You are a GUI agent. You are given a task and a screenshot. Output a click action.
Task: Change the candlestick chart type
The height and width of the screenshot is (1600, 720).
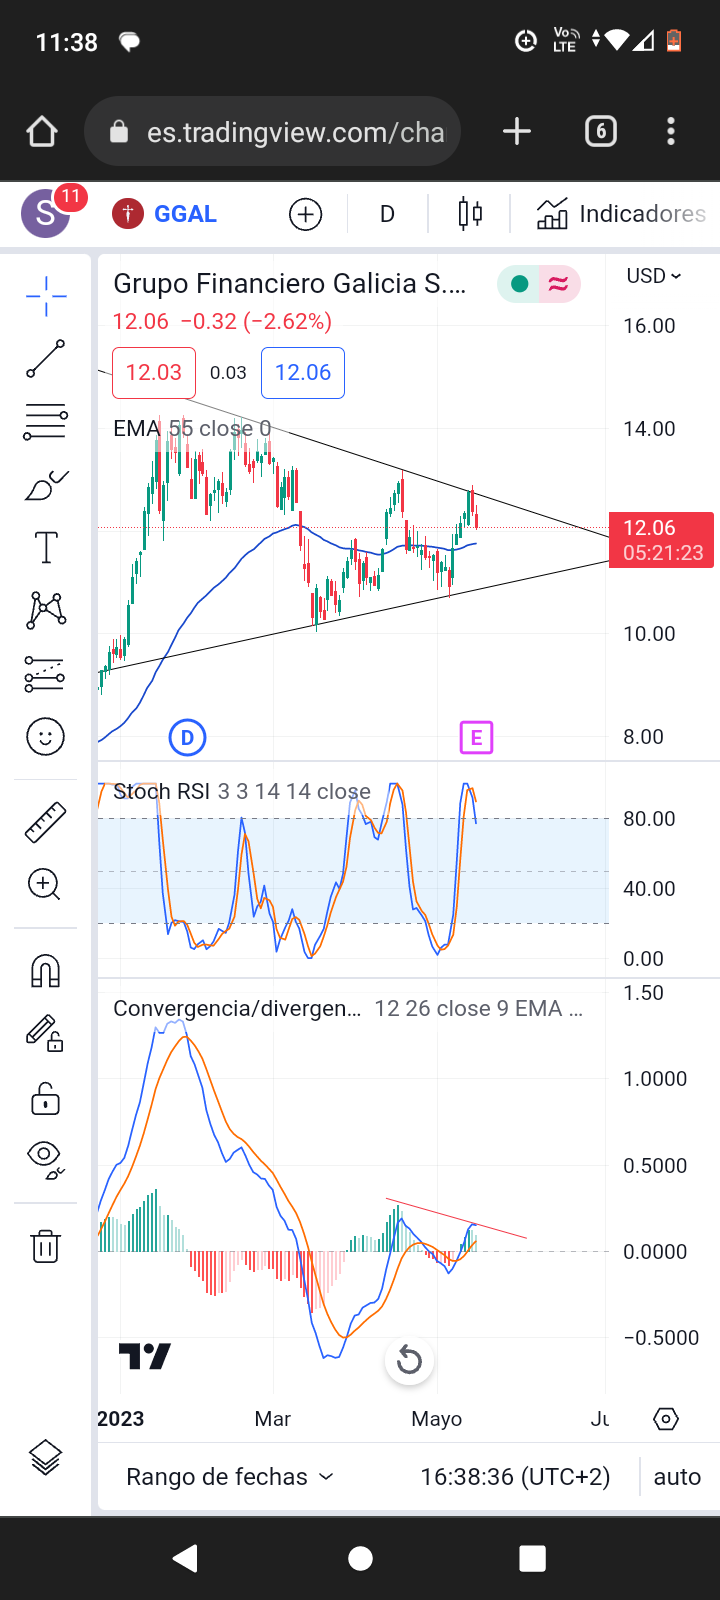470,214
